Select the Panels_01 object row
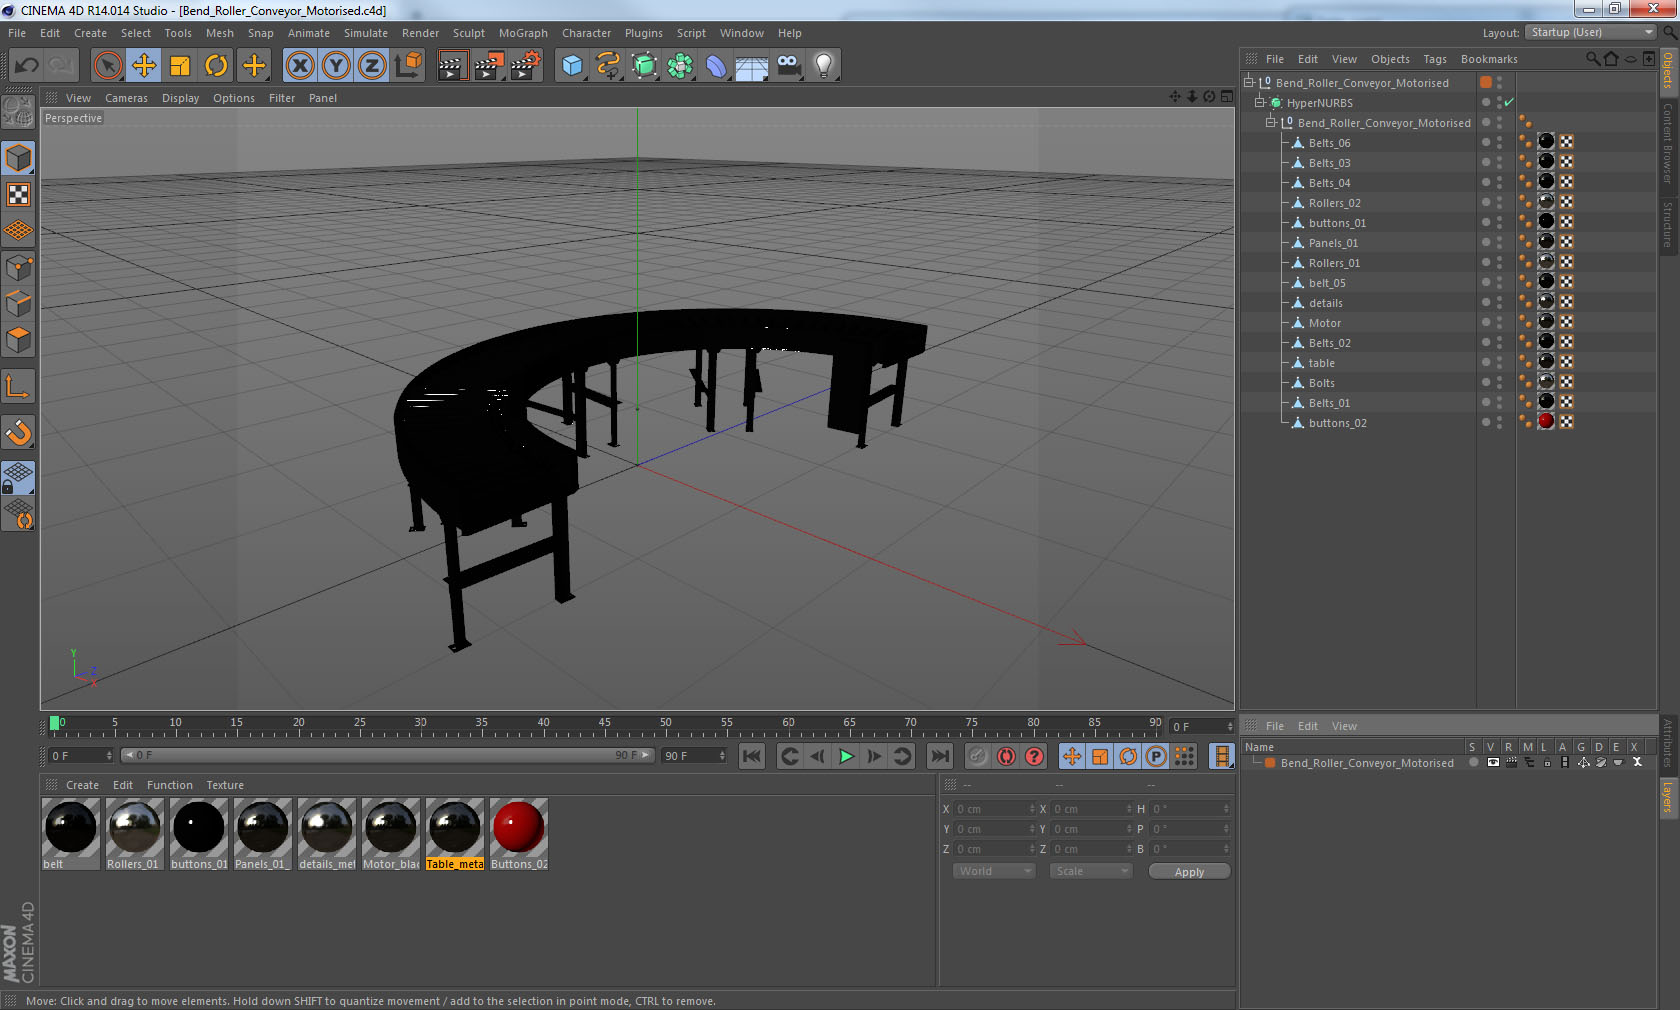1680x1010 pixels. [1333, 243]
